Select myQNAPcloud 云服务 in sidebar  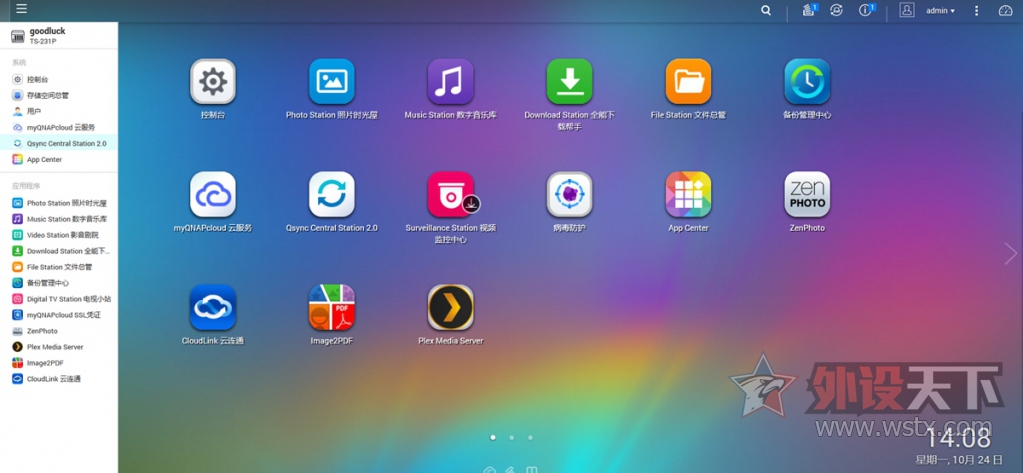59,127
